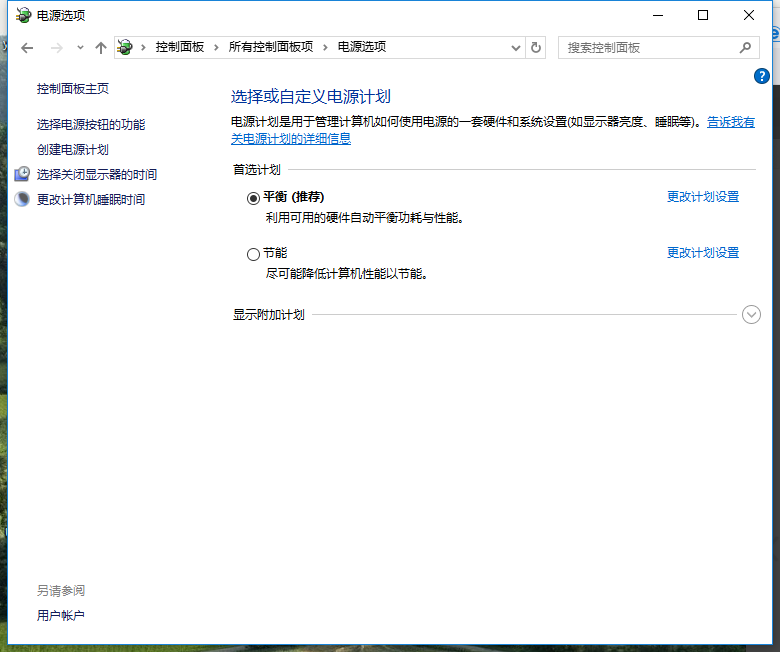This screenshot has height=652, width=780.
Task: Click the blue help question mark icon
Action: (762, 76)
